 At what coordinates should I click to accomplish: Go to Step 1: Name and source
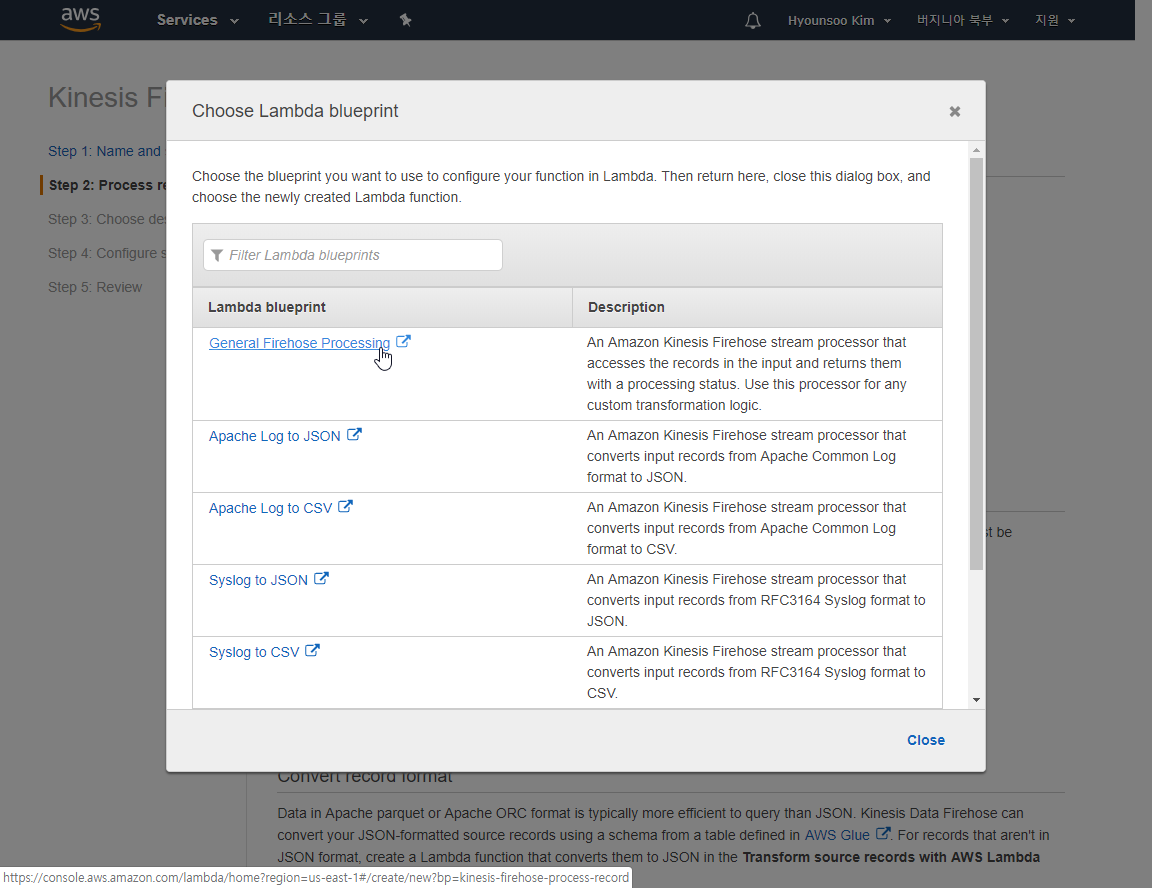[x=107, y=151]
